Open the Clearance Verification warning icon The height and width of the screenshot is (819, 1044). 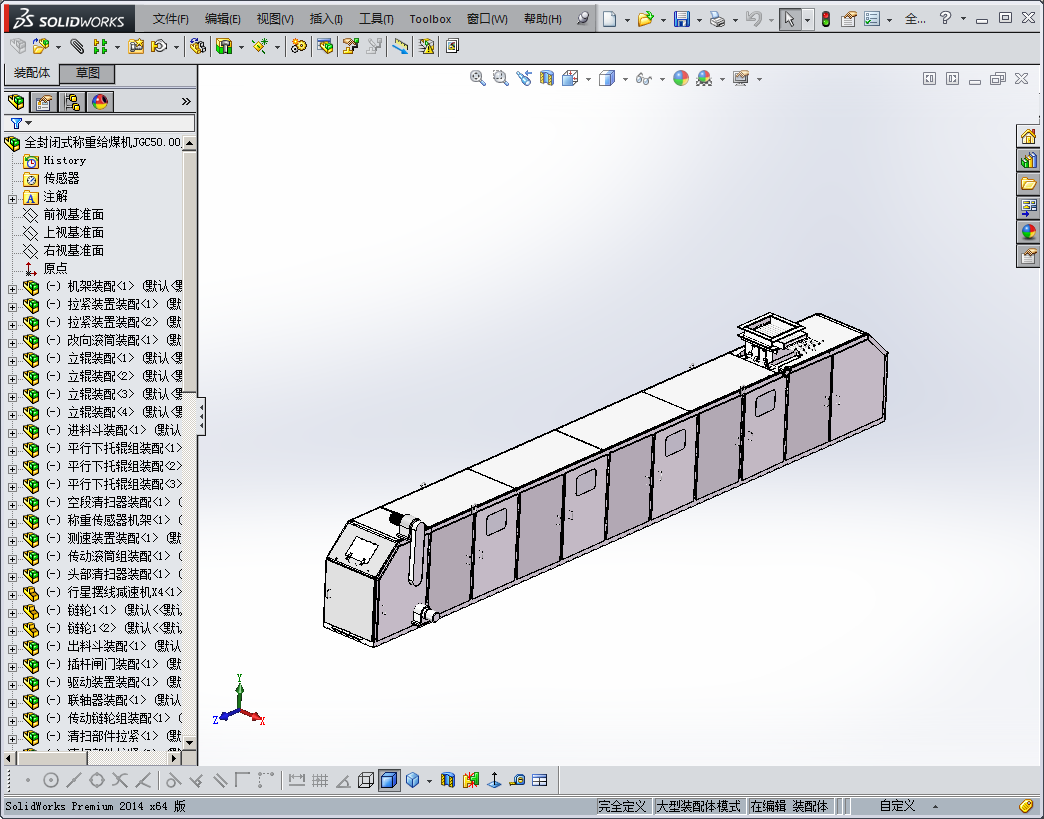pyautogui.click(x=426, y=46)
